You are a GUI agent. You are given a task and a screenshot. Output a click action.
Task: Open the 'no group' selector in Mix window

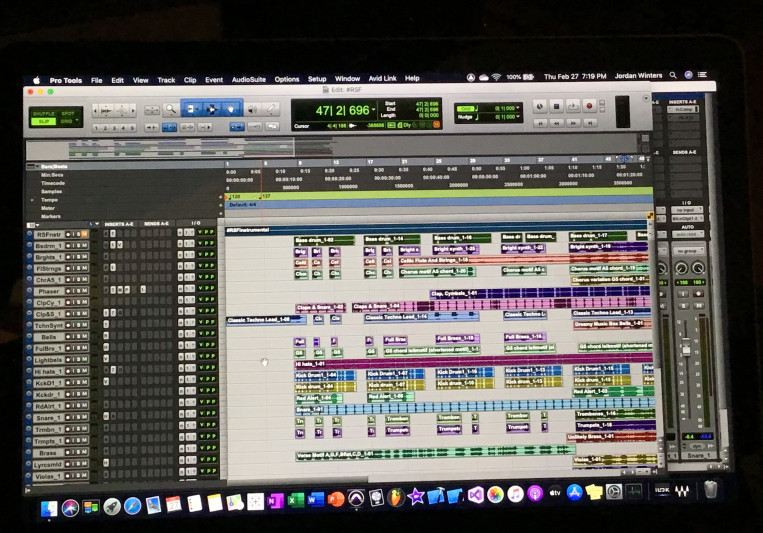(x=688, y=251)
